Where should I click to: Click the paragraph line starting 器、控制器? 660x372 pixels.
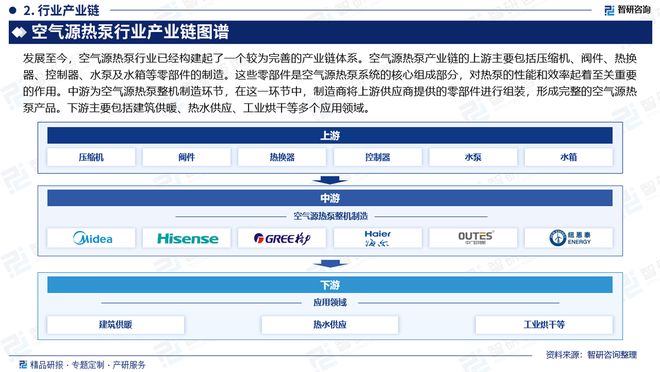click(x=330, y=75)
